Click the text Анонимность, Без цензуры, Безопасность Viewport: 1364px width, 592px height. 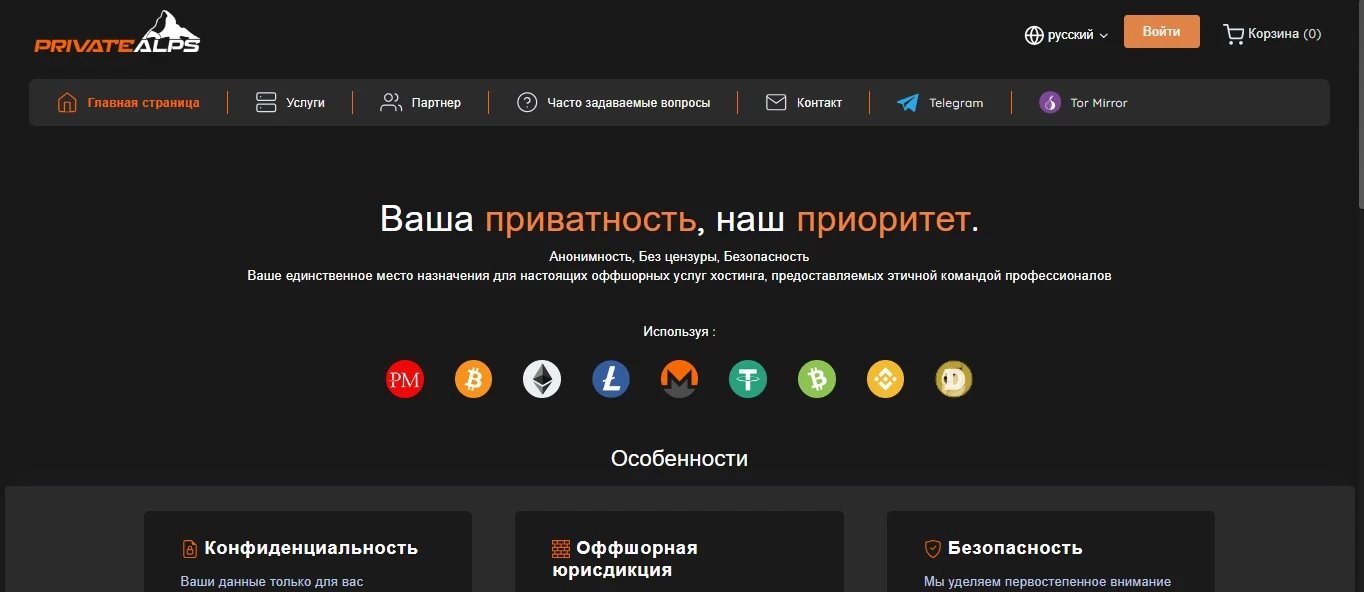[679, 257]
